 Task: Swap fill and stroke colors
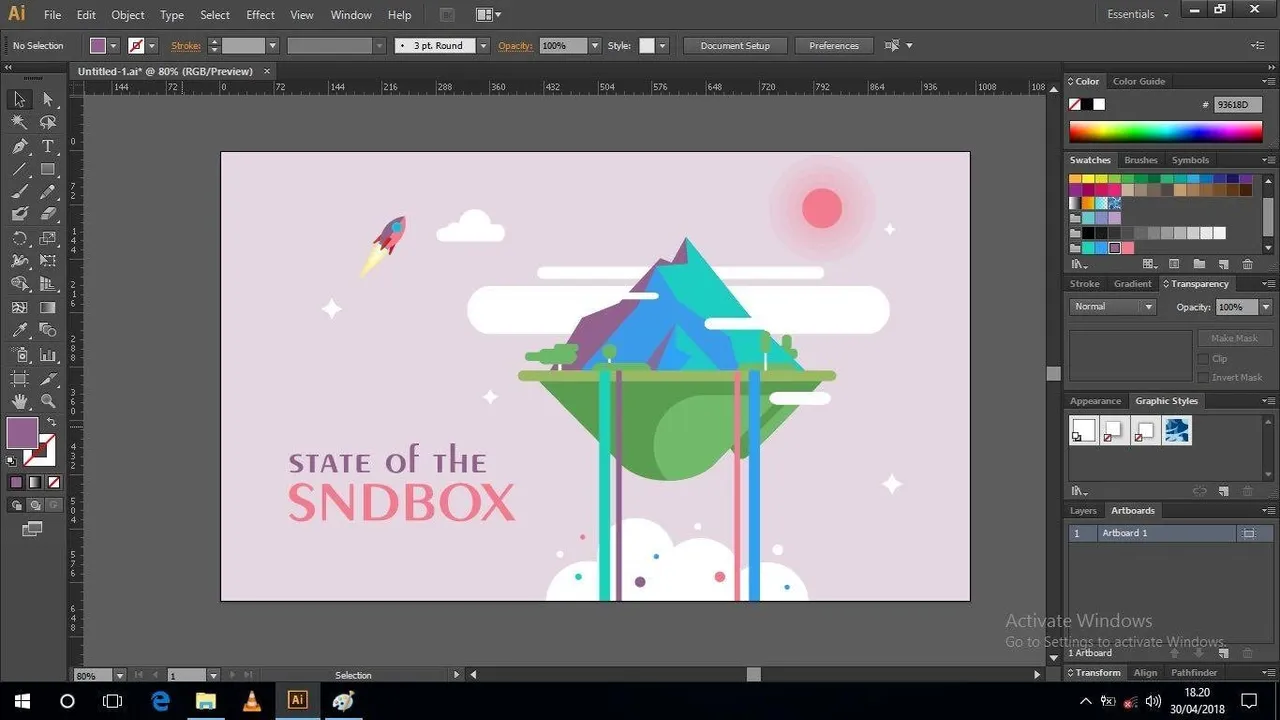pos(51,423)
